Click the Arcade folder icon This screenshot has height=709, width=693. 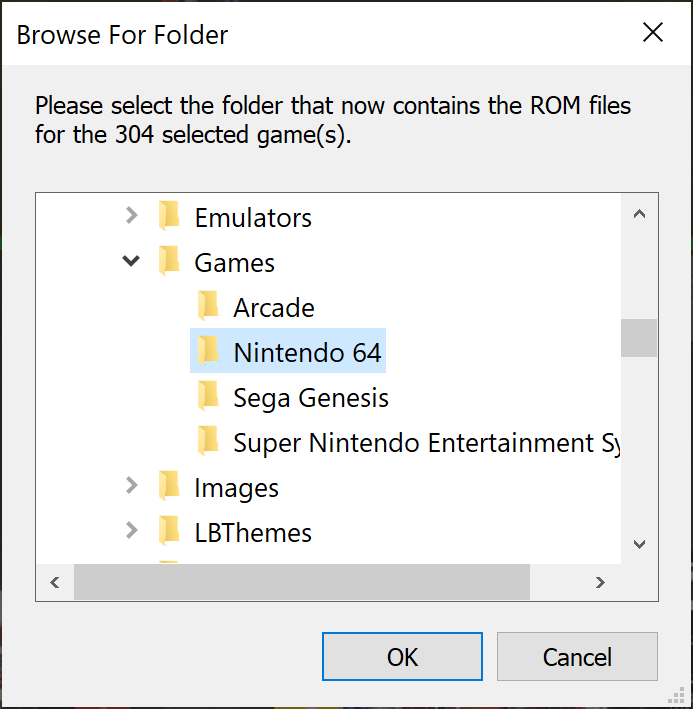click(x=208, y=306)
